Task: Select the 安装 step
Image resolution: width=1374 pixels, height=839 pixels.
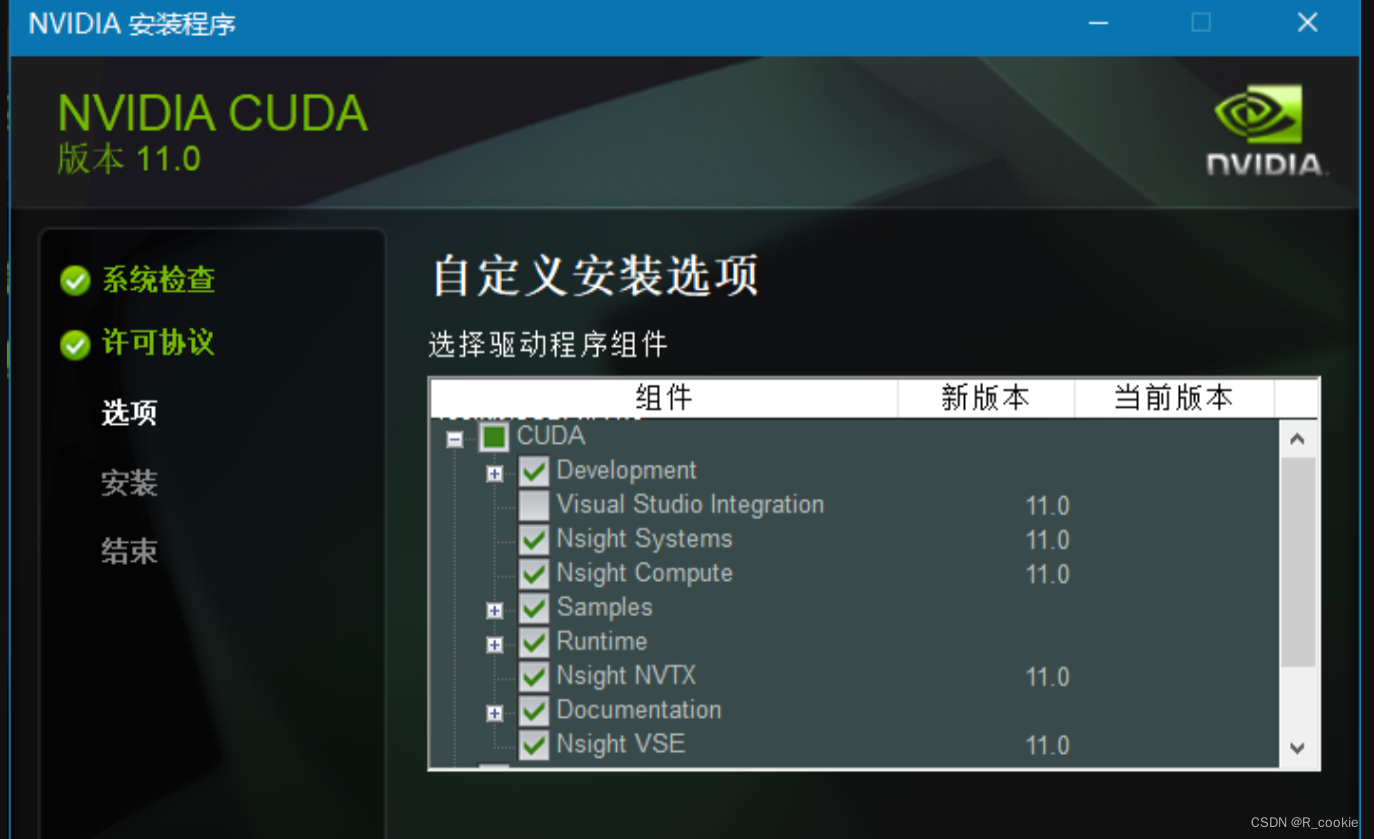Action: point(129,484)
